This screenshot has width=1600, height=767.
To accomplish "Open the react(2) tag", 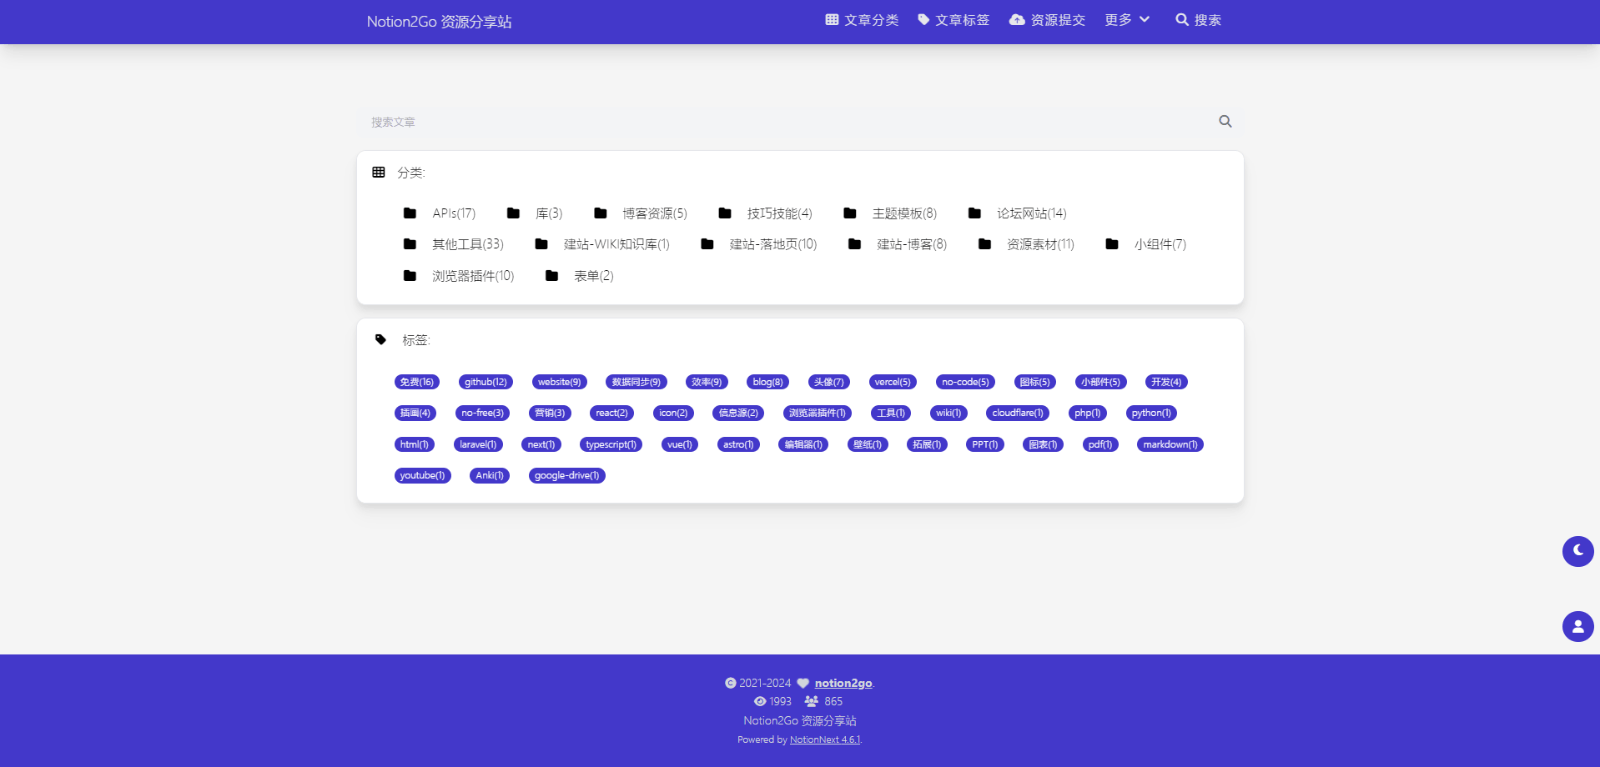I will [x=612, y=413].
